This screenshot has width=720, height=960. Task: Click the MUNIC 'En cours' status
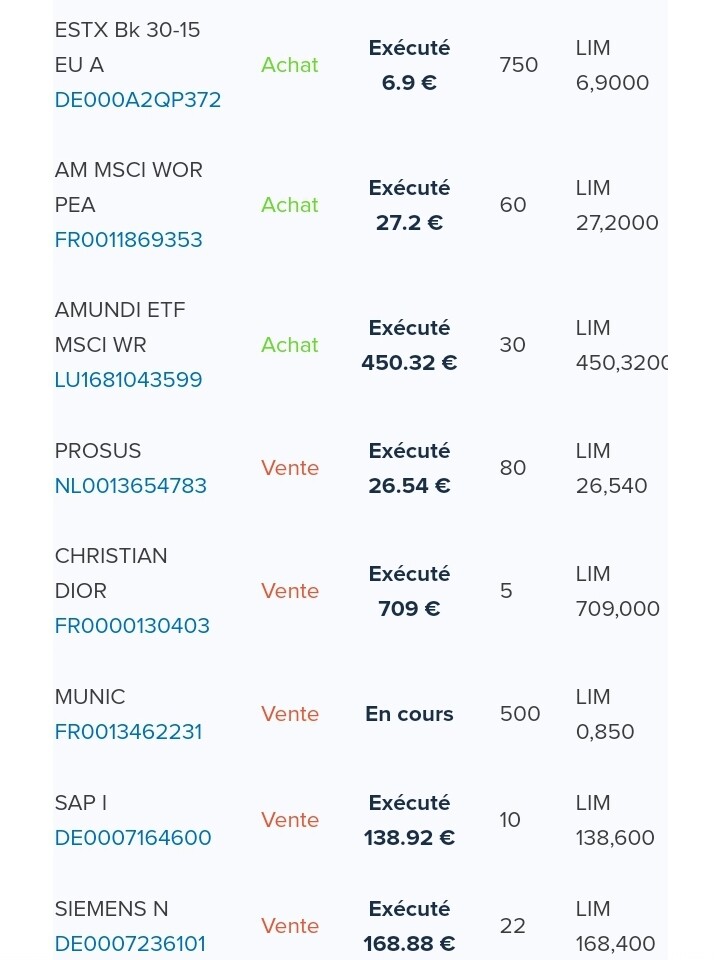[409, 714]
